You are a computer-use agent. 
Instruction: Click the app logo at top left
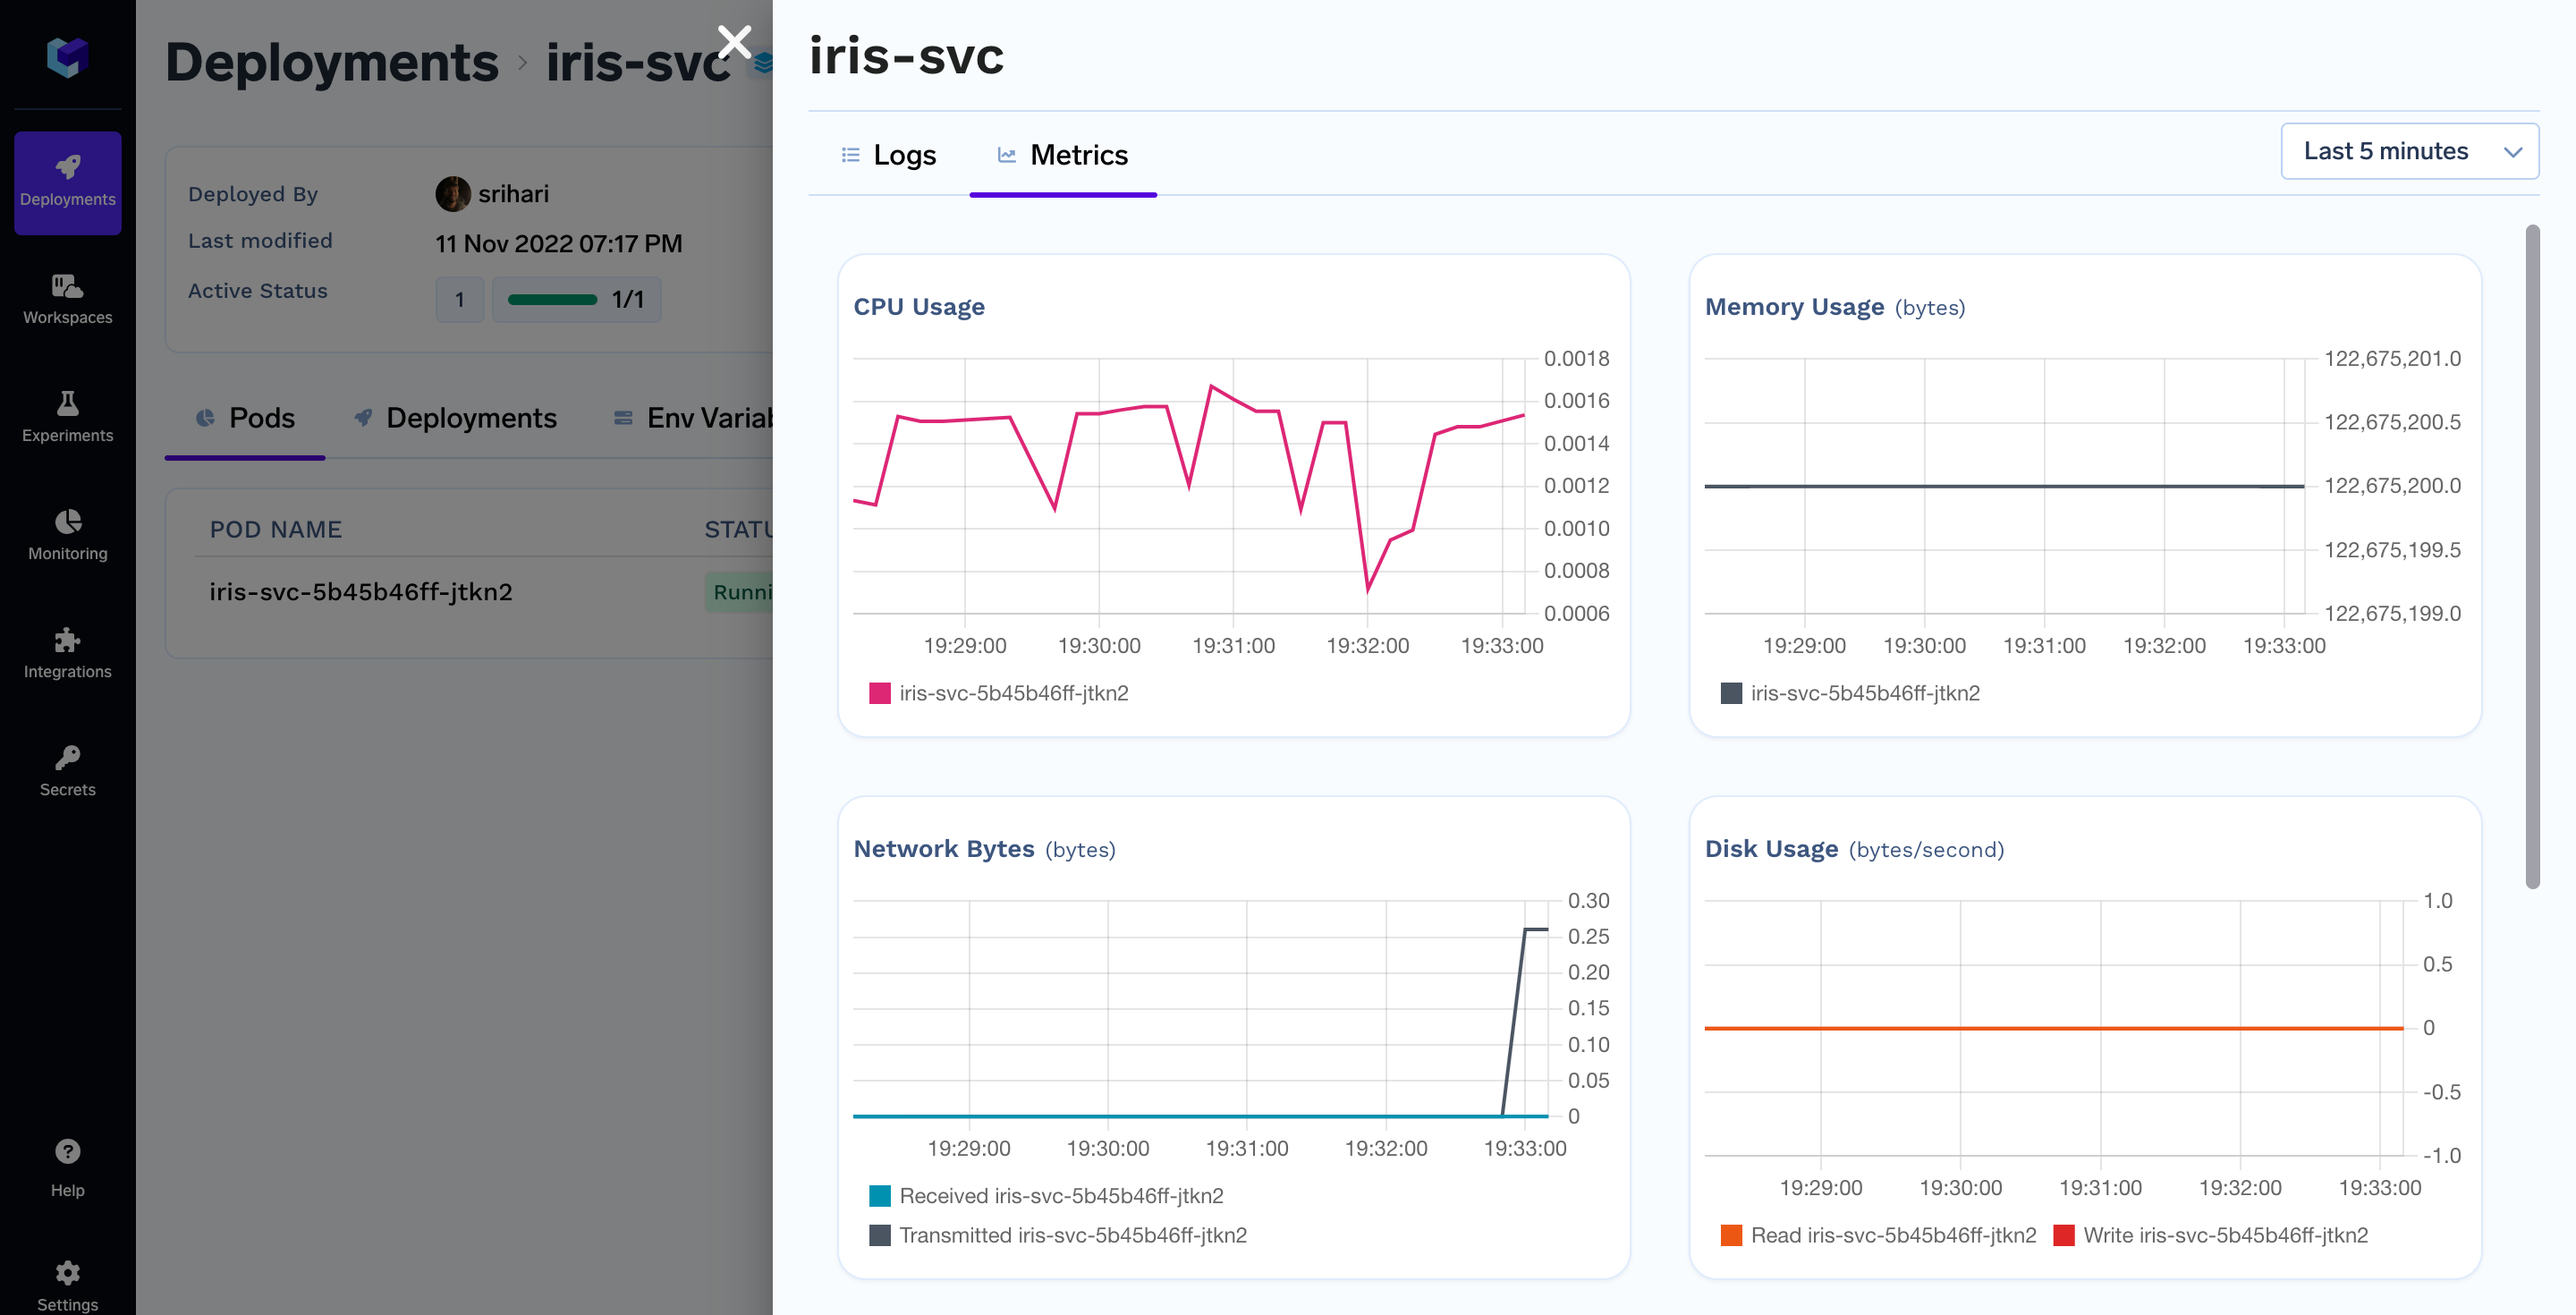(67, 56)
